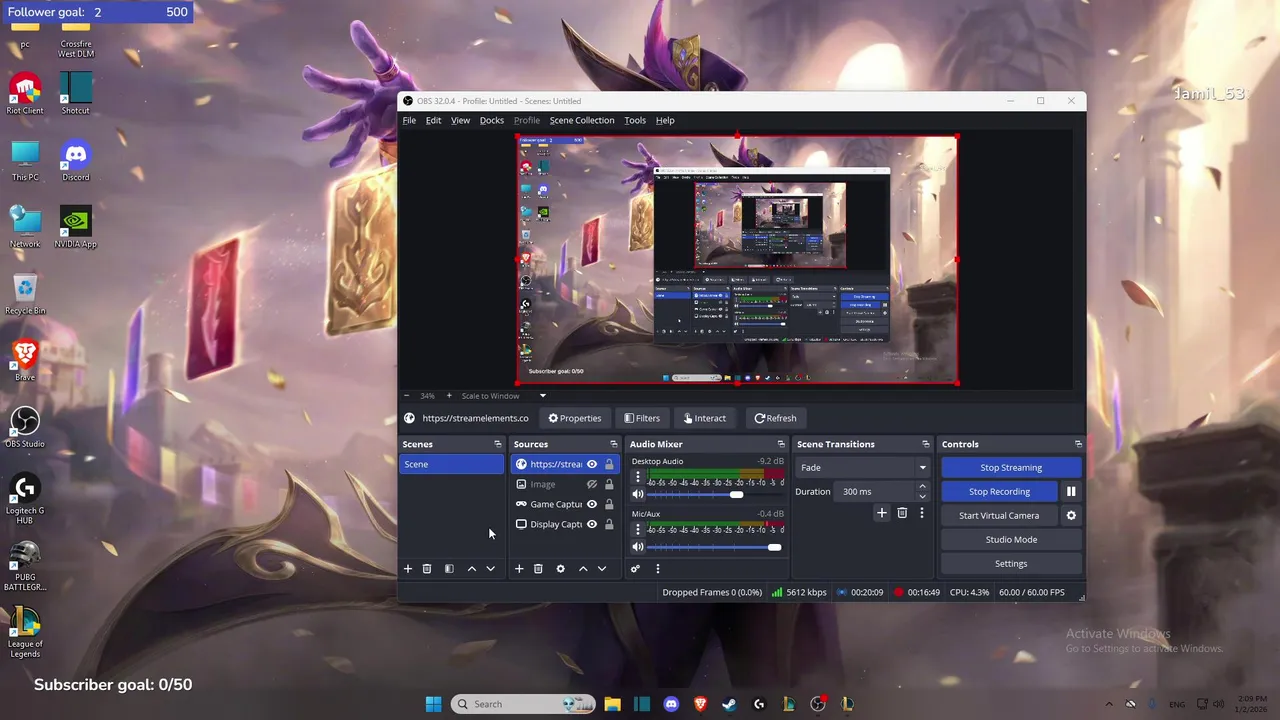The image size is (1280, 720).
Task: Decrease transition duration stepper down
Action: coord(922,496)
